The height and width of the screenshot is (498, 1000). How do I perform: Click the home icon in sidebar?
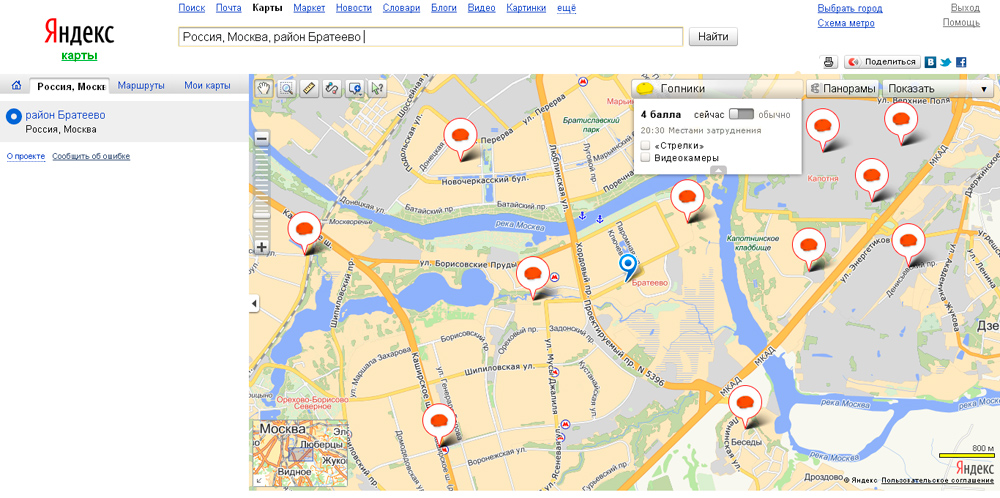click(16, 86)
